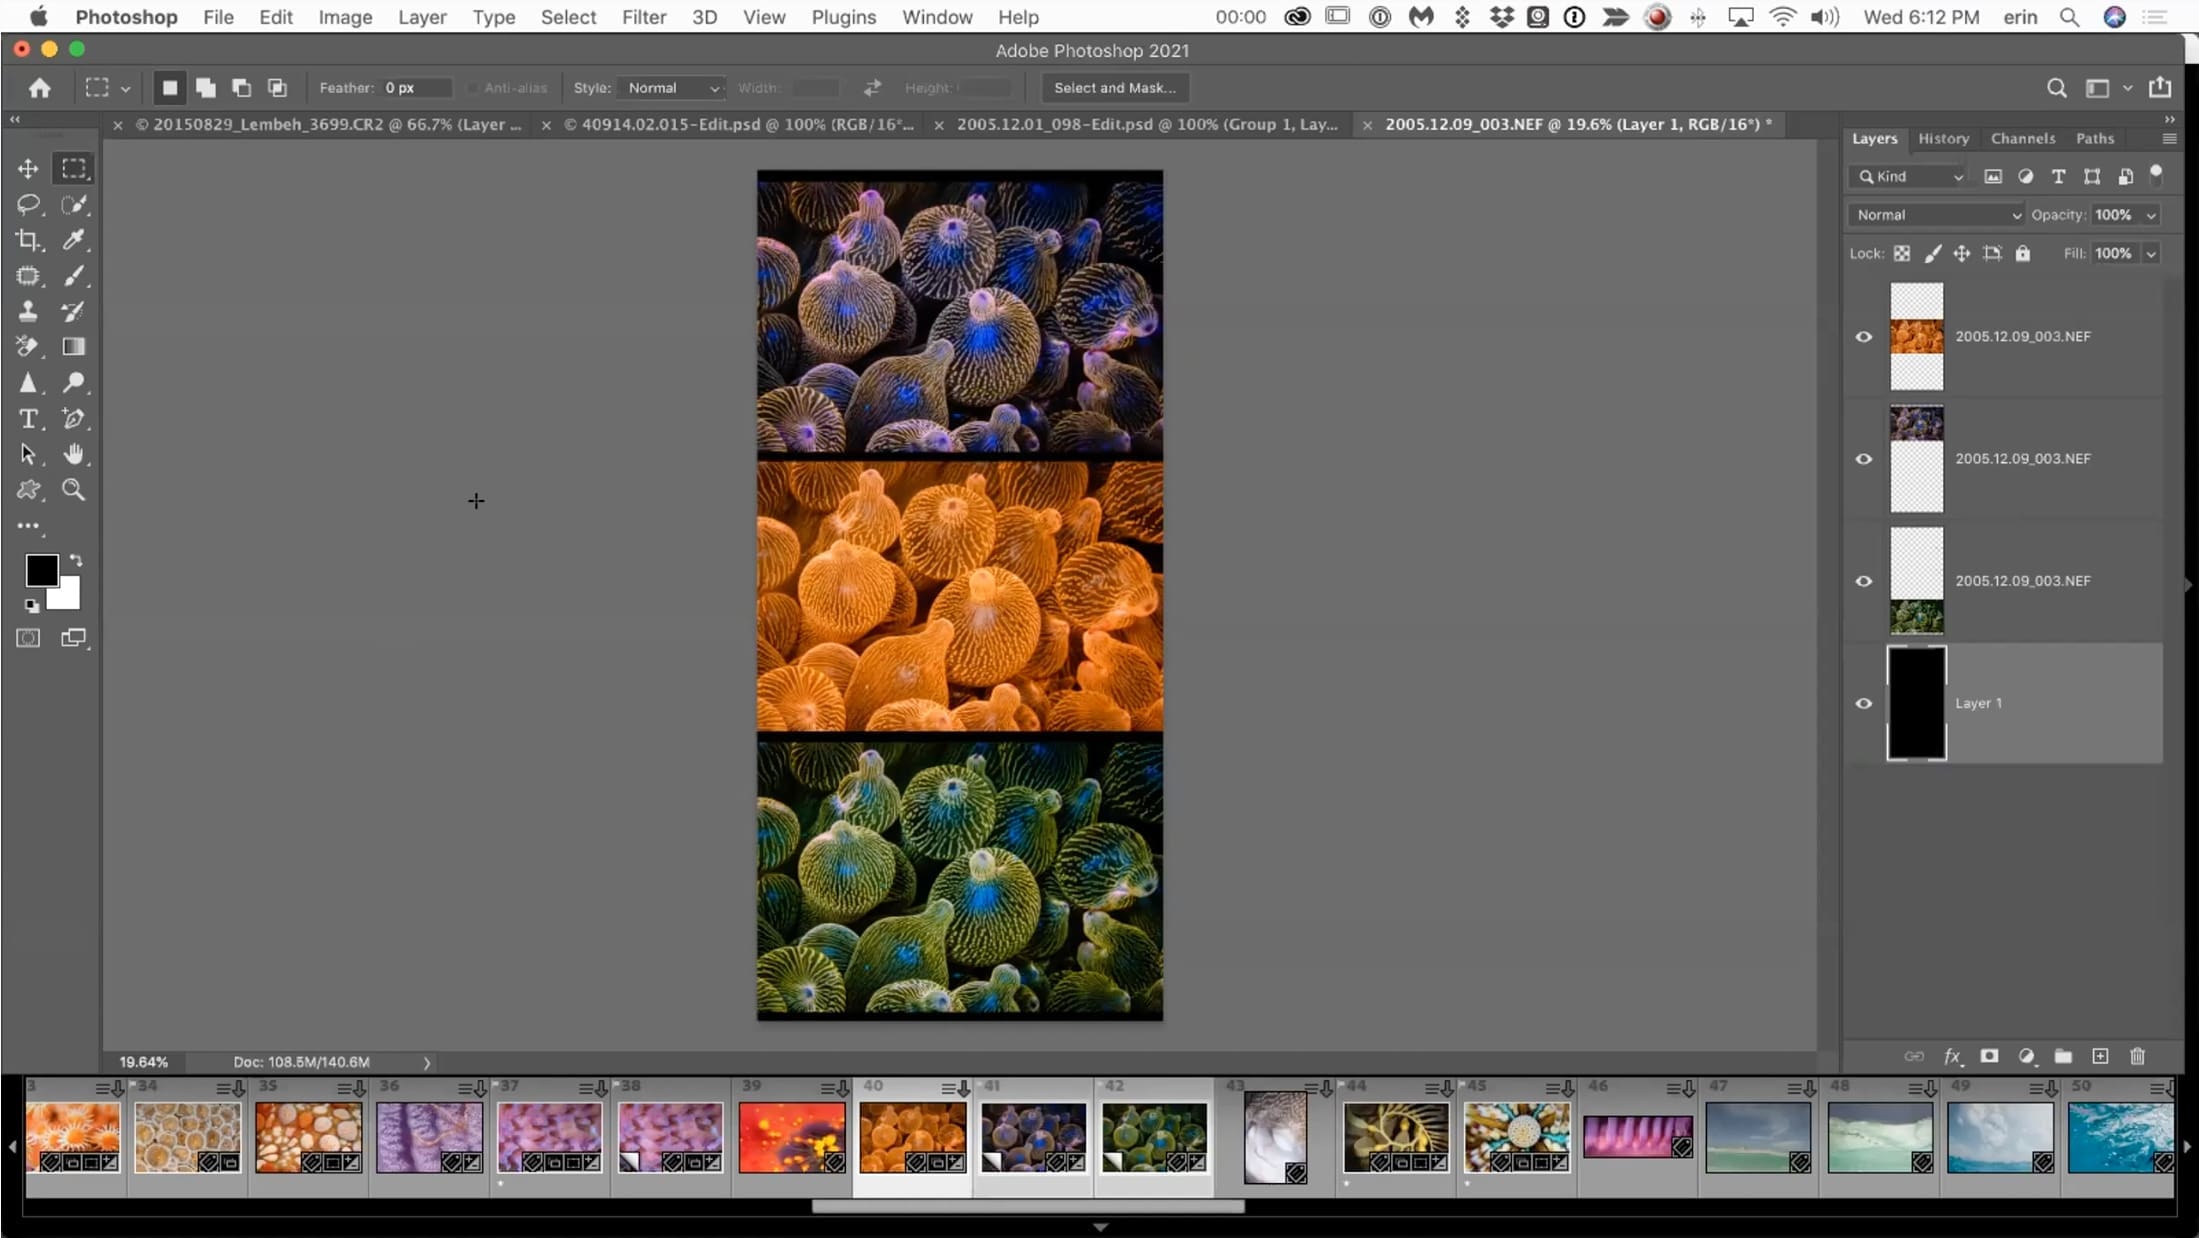Hide the Layer 1 layer

tap(1864, 703)
